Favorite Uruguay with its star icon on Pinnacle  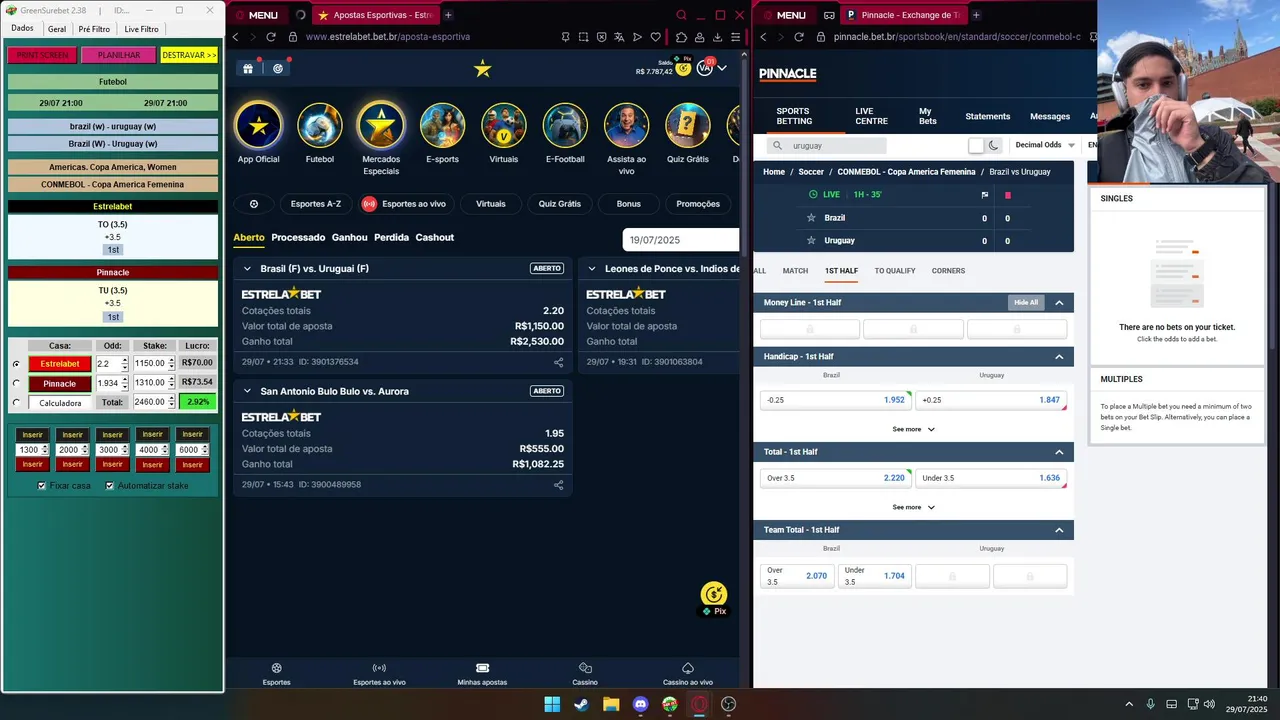point(811,241)
